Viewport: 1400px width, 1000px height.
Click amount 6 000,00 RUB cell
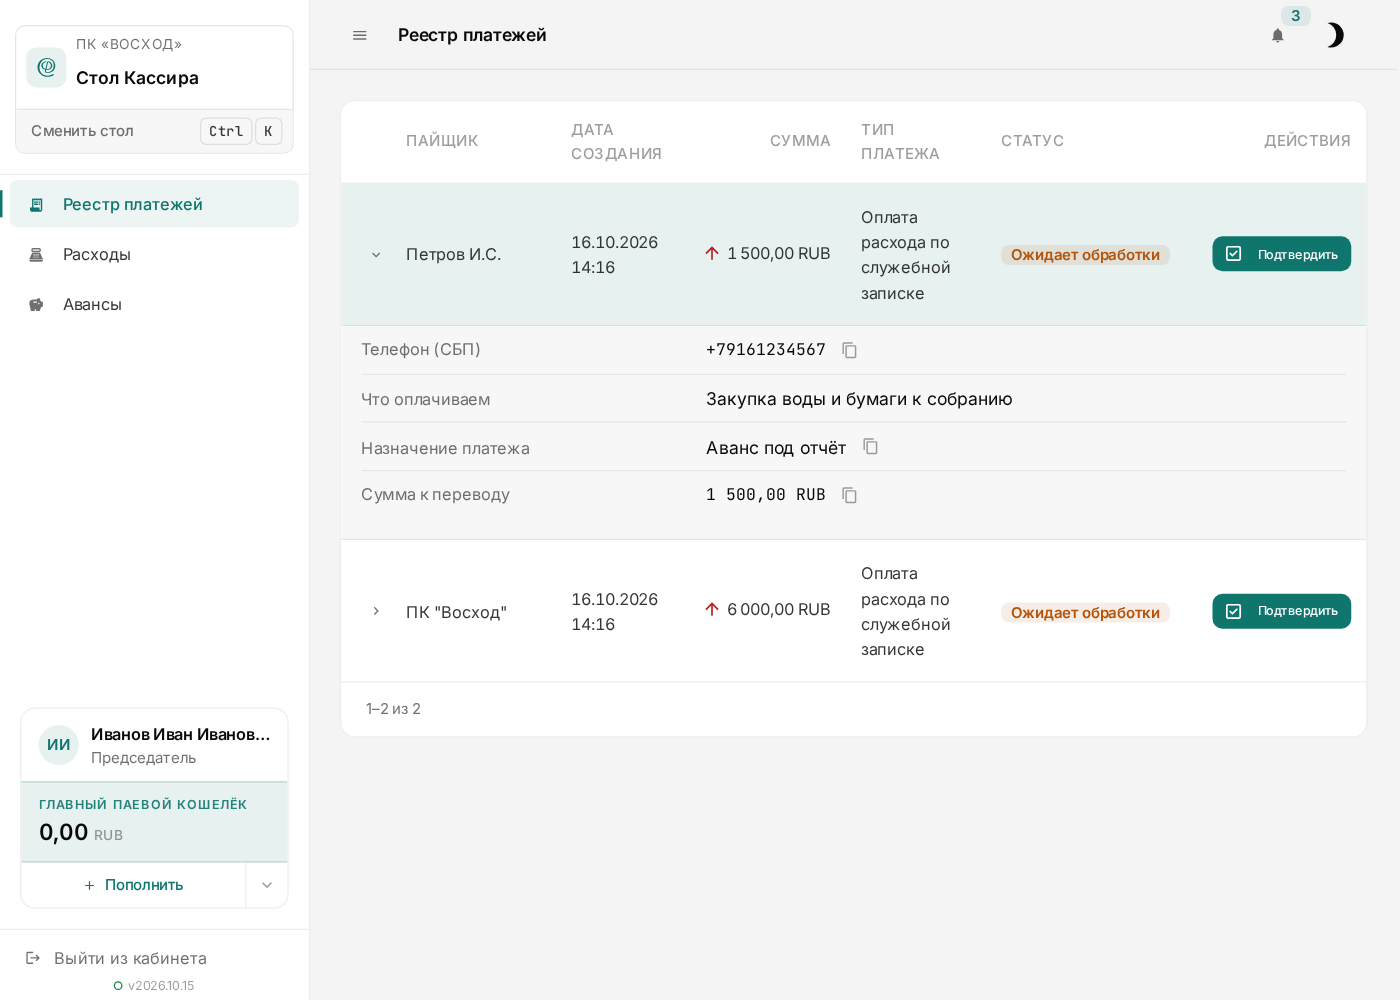pyautogui.click(x=768, y=610)
